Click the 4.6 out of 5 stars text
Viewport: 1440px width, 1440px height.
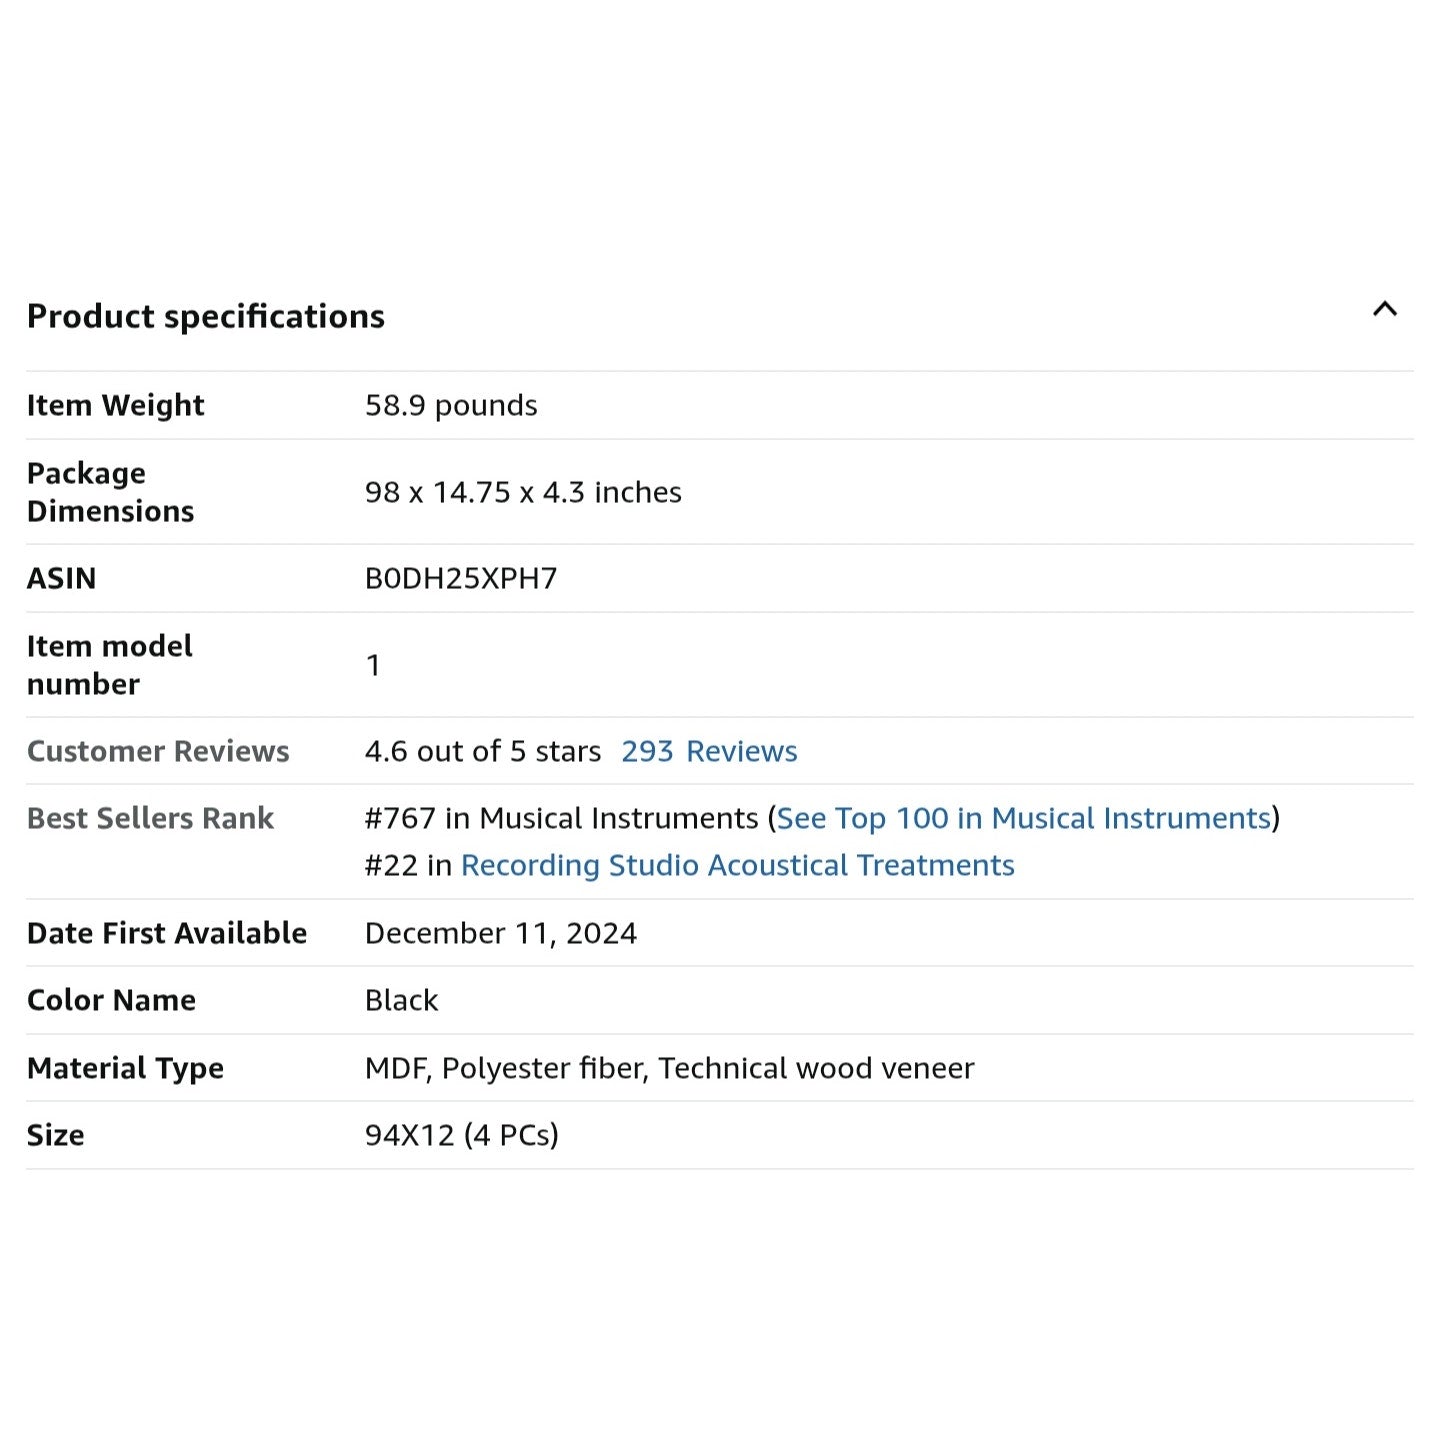coord(483,751)
